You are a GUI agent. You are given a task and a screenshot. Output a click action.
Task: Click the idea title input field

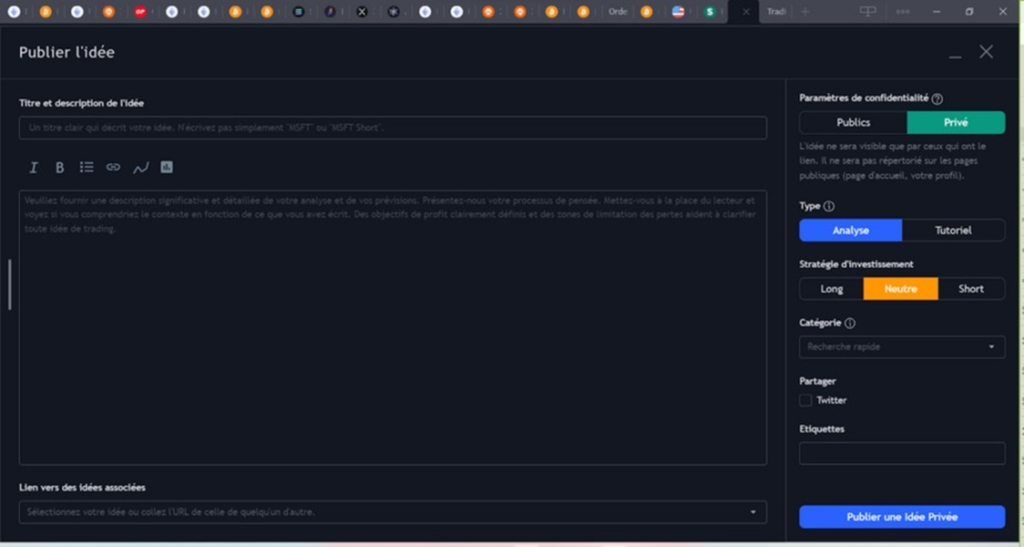point(392,128)
